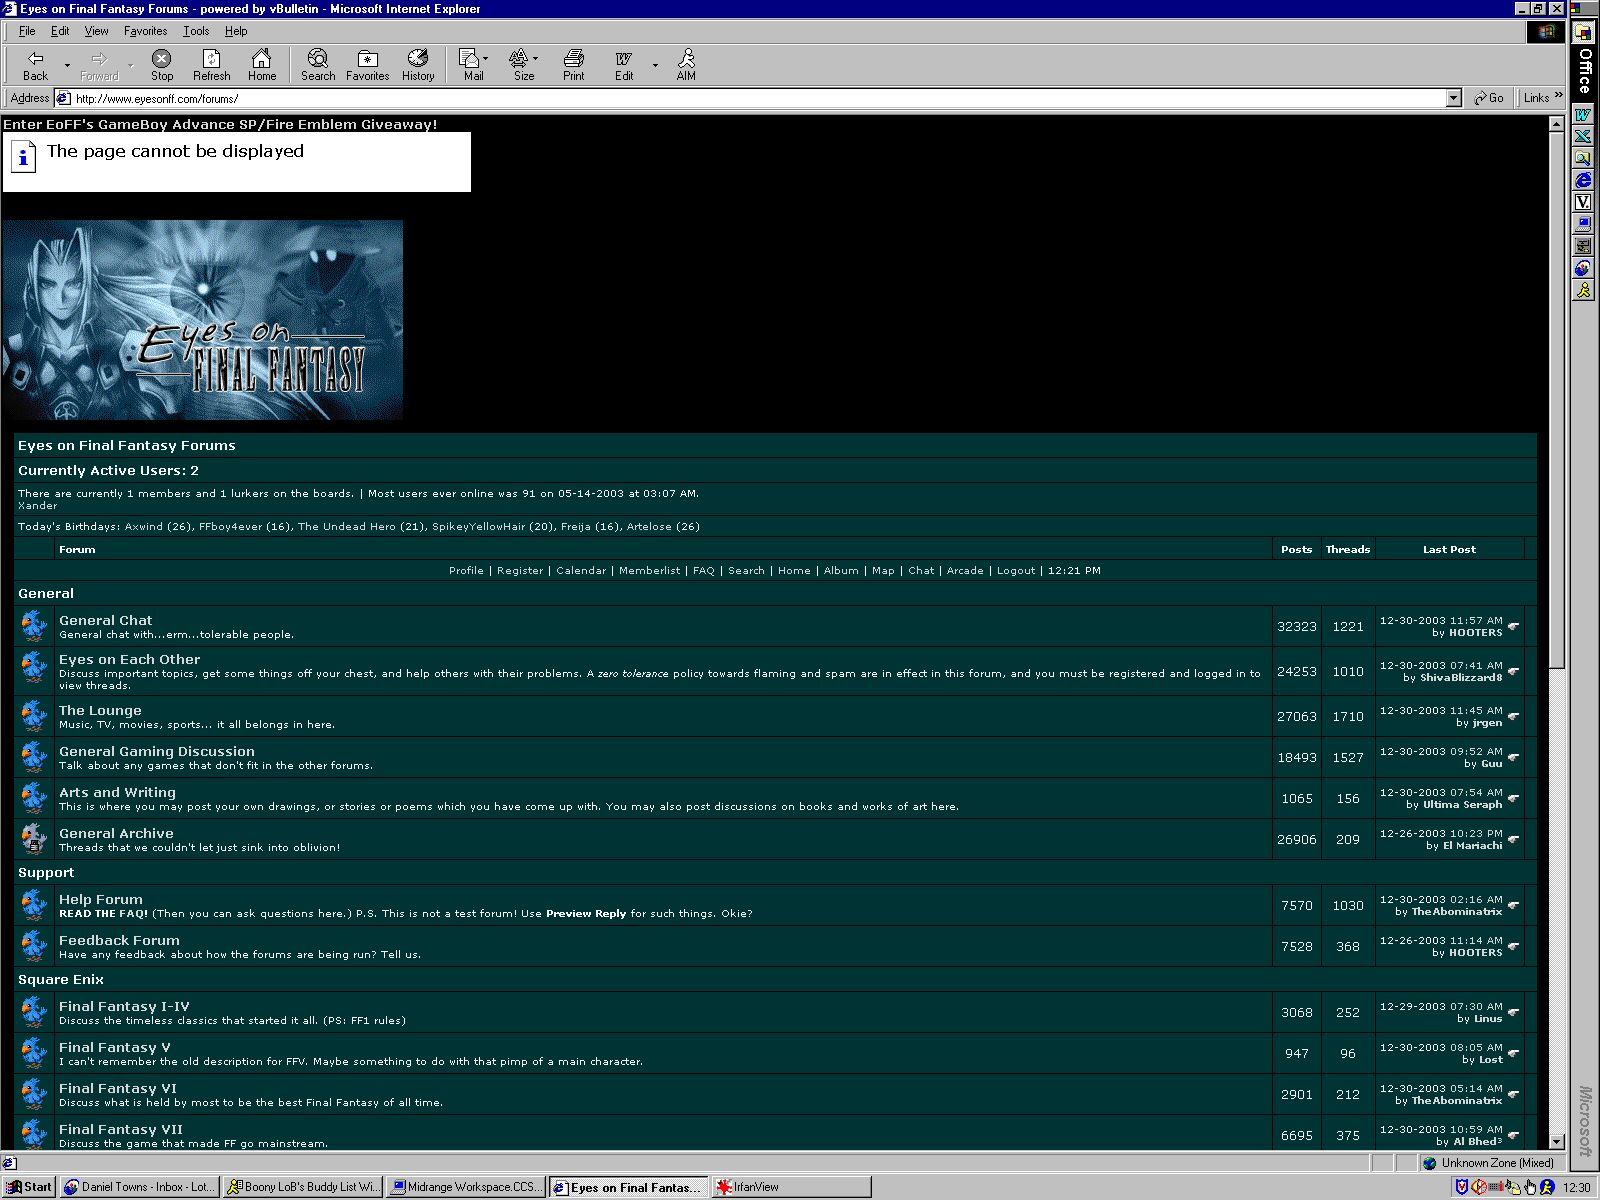Screen dimensions: 1600x1200
Task: Click the General Archive locked forum icon
Action: (34, 839)
